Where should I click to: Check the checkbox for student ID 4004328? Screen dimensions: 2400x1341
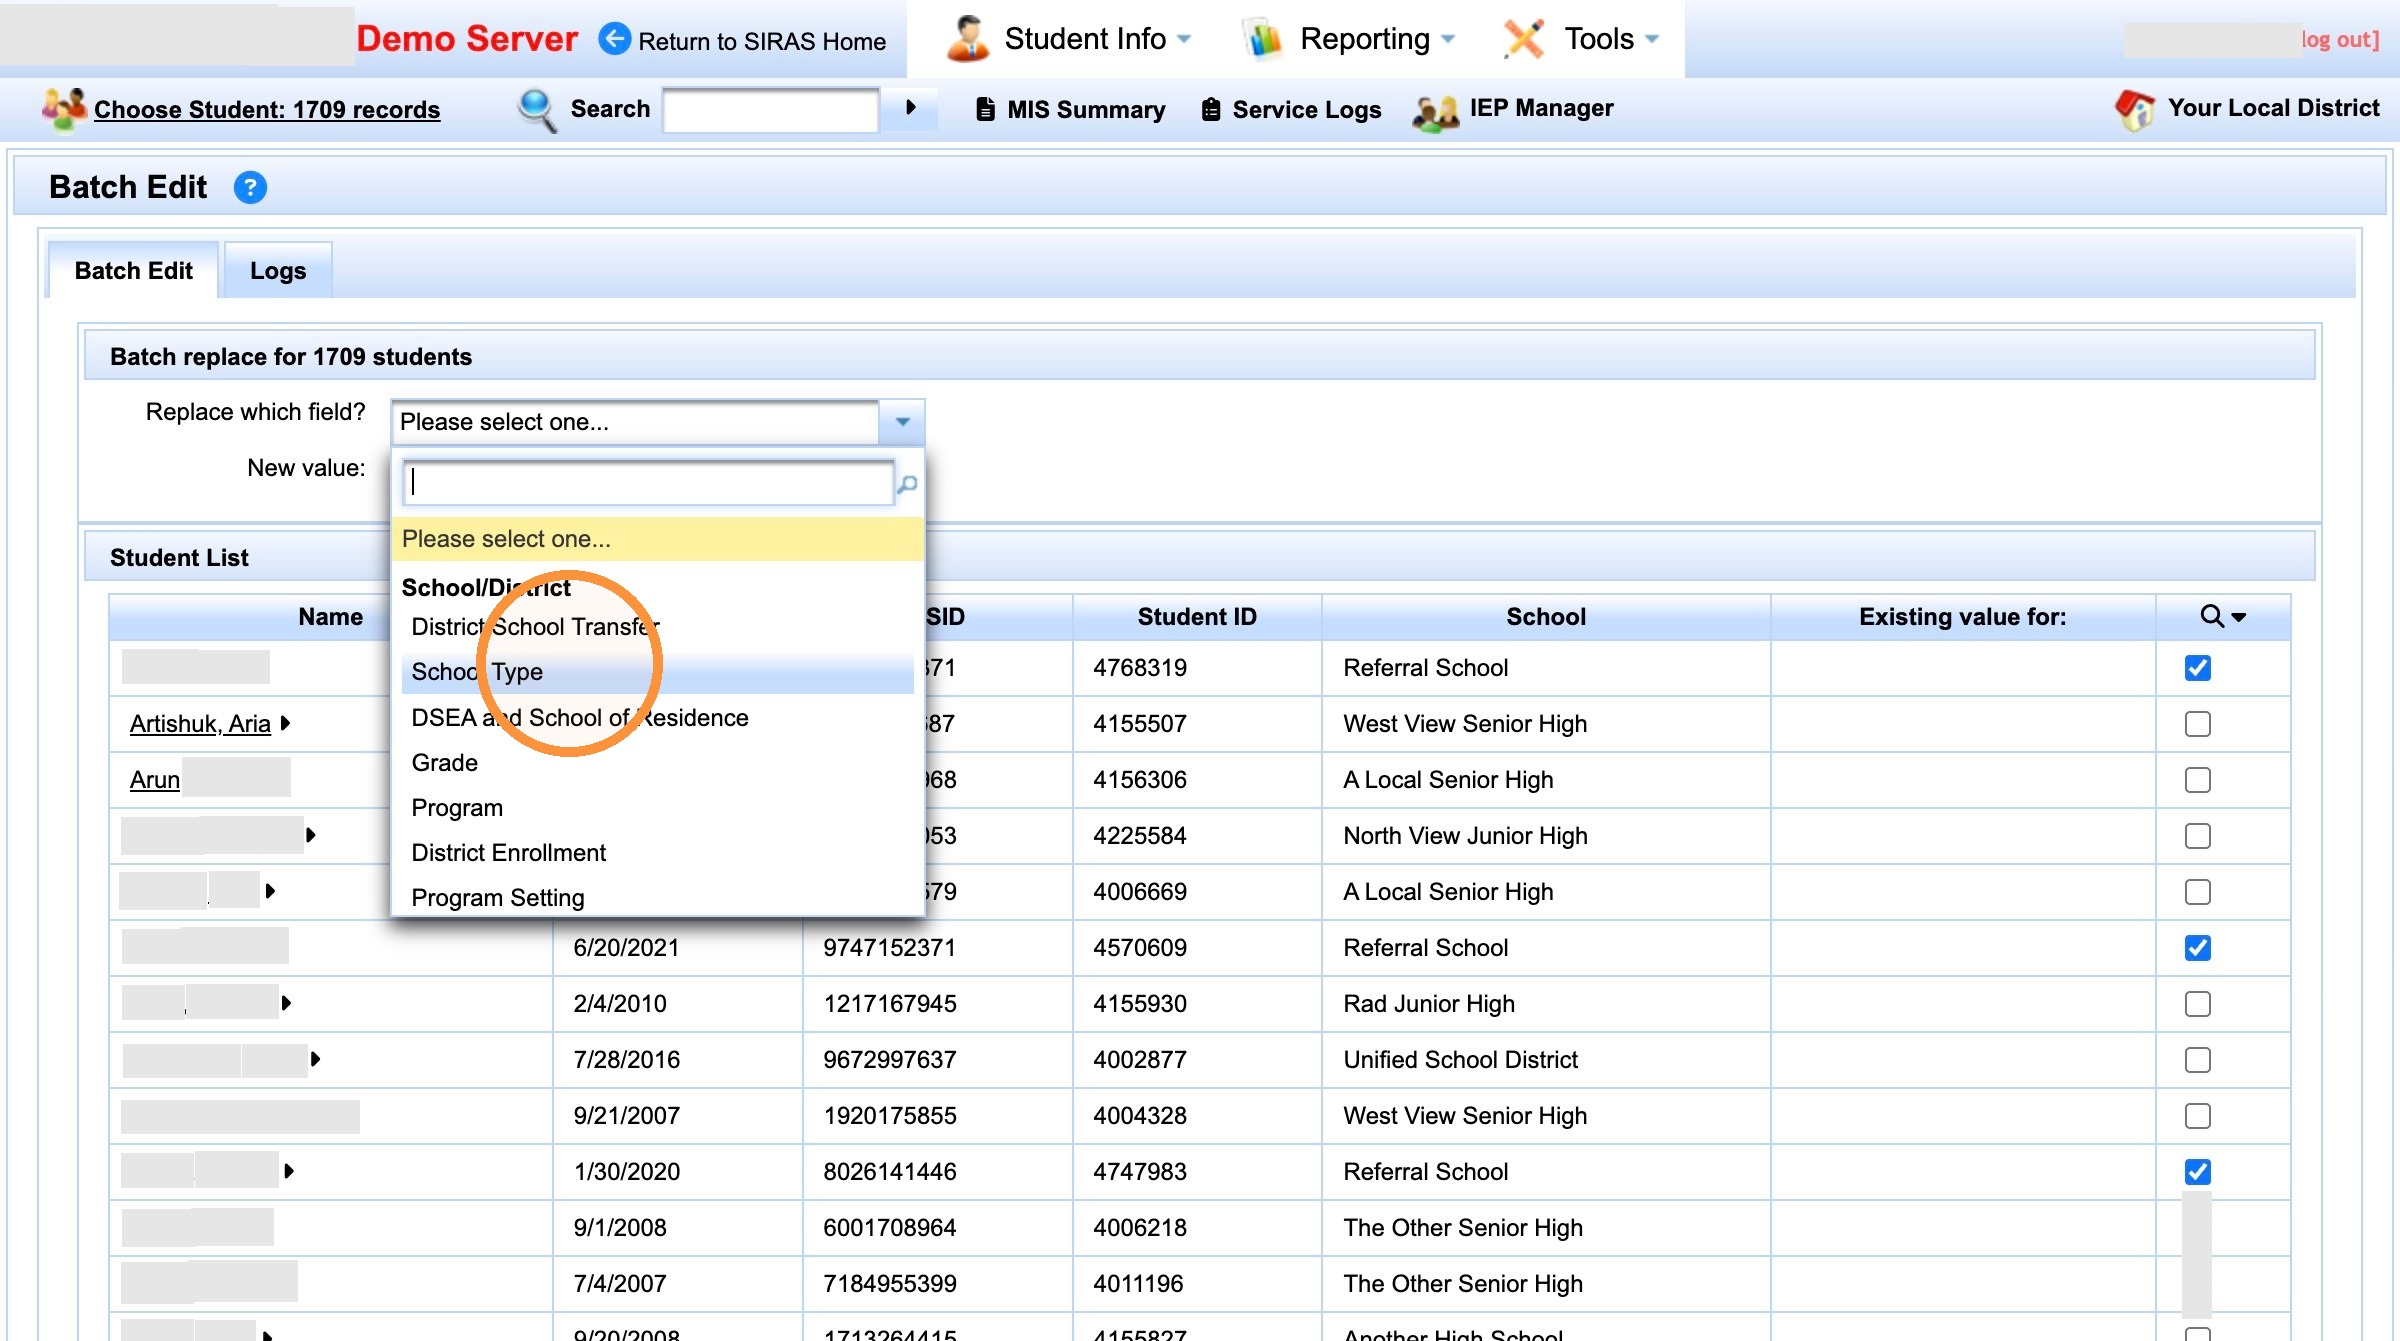click(2197, 1116)
